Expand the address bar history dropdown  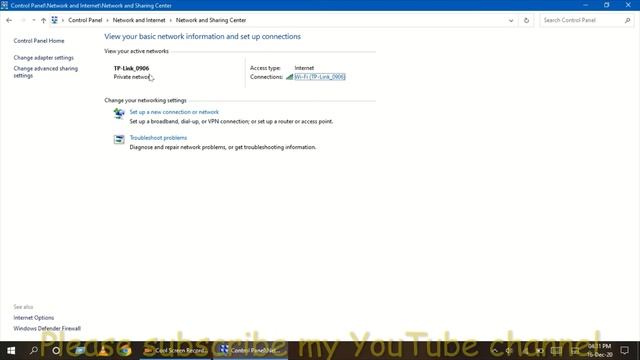[511, 20]
